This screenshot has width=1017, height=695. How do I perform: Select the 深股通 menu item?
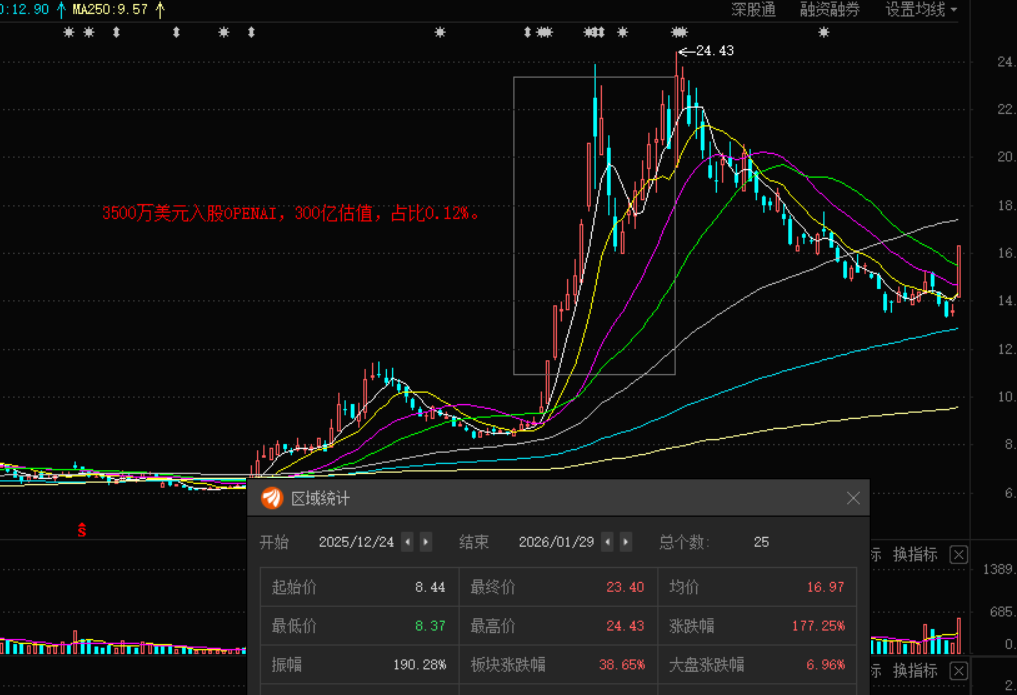tap(752, 12)
